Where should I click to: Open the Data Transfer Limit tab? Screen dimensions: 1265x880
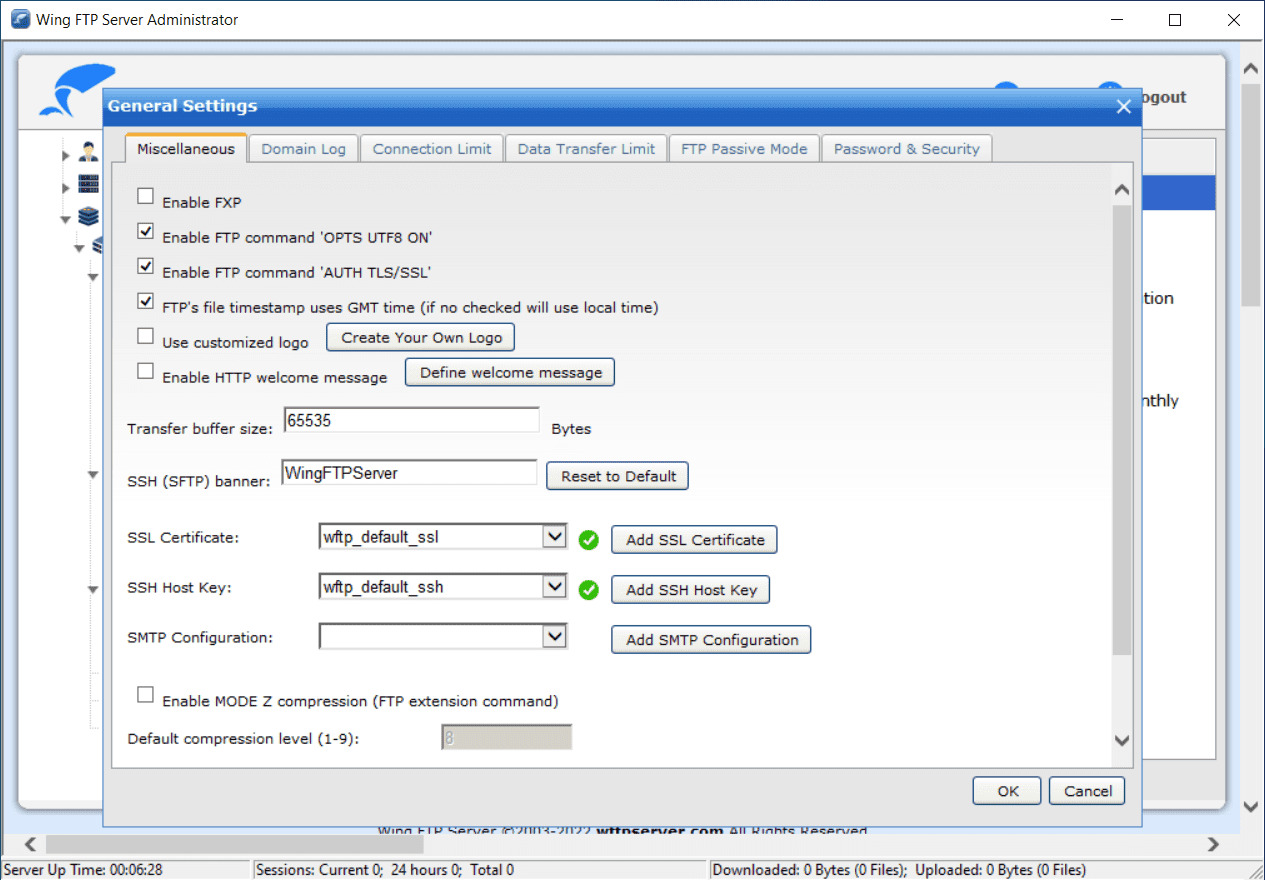coord(586,149)
